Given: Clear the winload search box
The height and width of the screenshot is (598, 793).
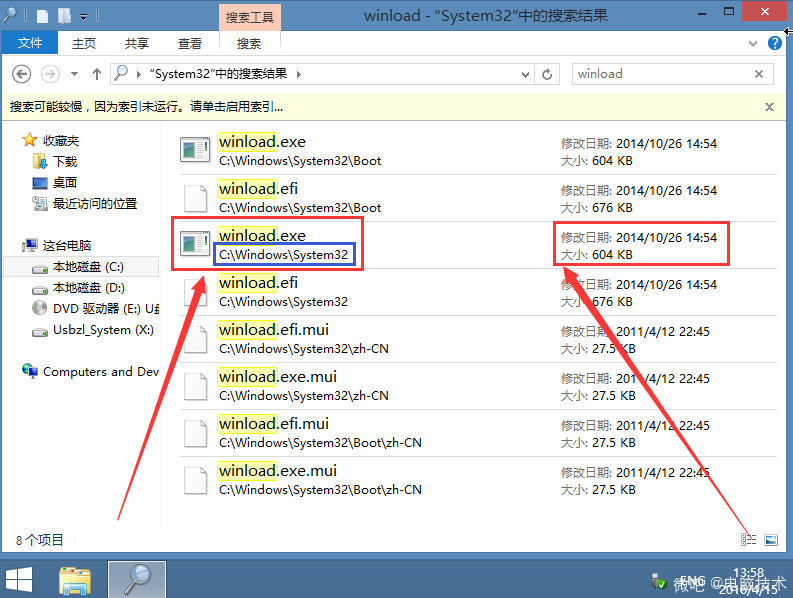Looking at the screenshot, I should (x=759, y=74).
